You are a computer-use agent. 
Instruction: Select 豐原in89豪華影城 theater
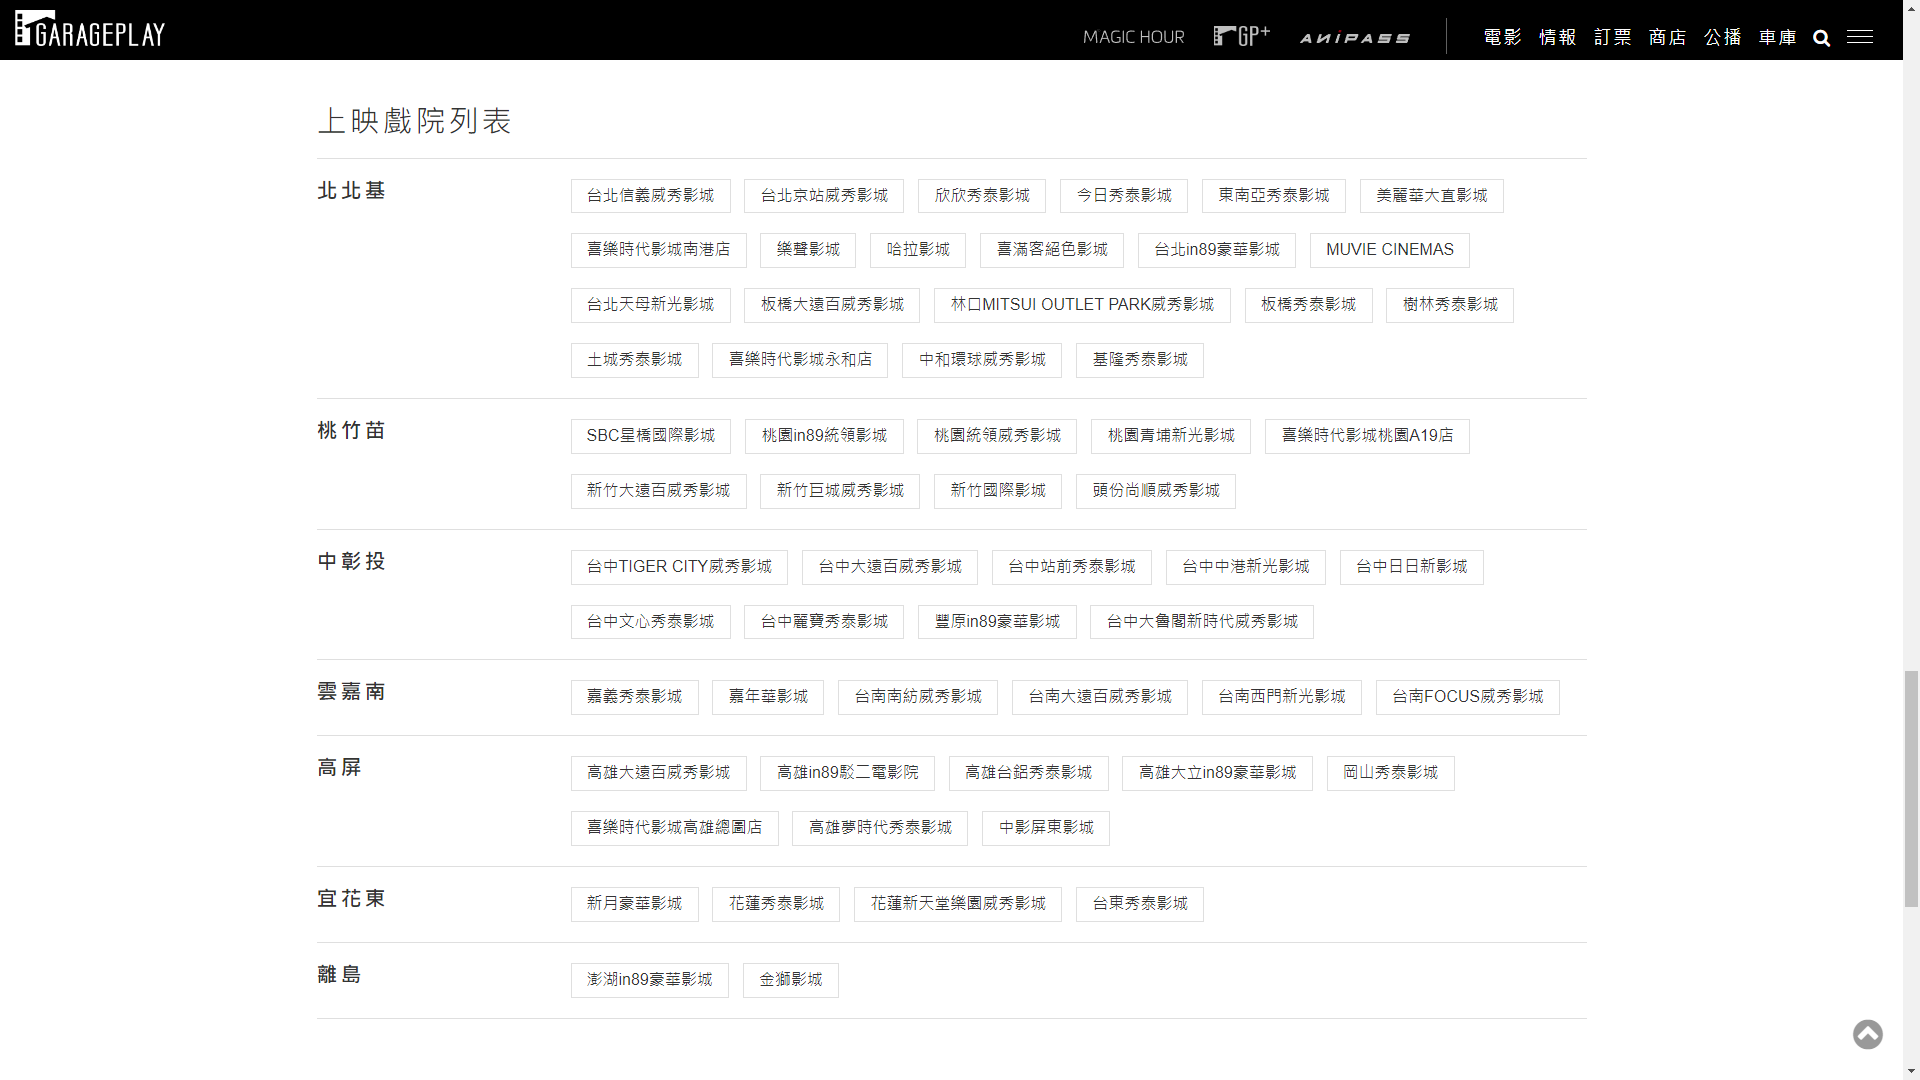pos(997,622)
